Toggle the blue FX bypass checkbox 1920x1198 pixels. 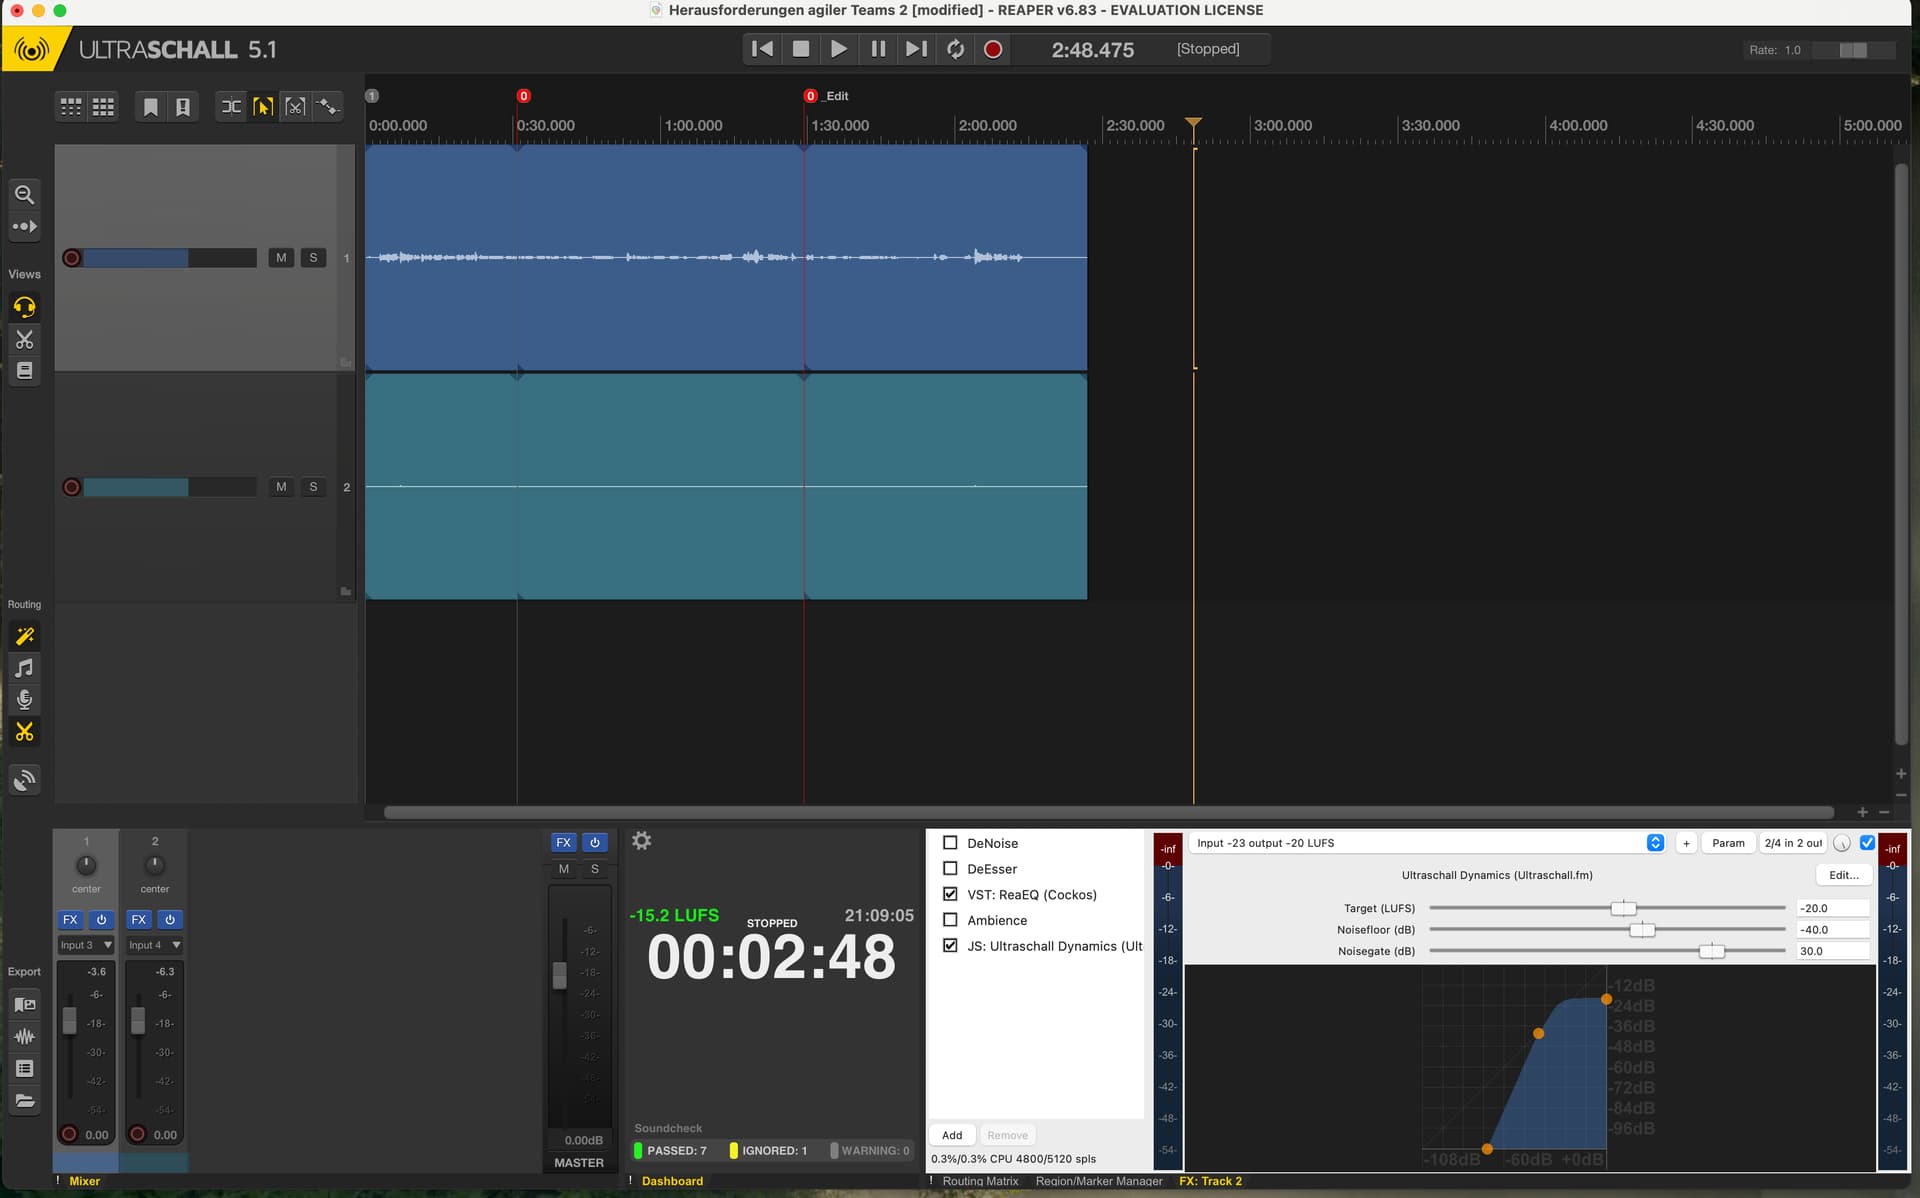(x=1866, y=843)
